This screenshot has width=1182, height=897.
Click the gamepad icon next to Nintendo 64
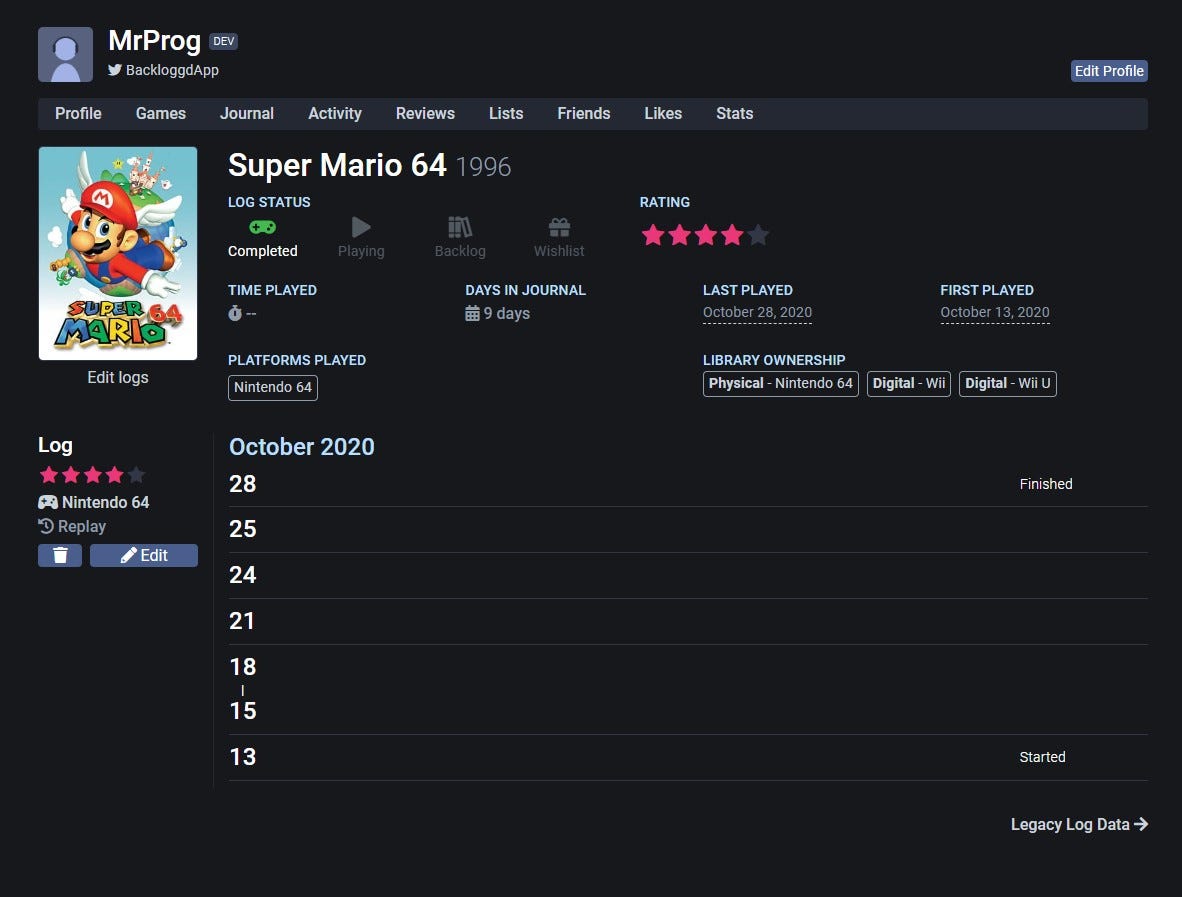pos(47,502)
